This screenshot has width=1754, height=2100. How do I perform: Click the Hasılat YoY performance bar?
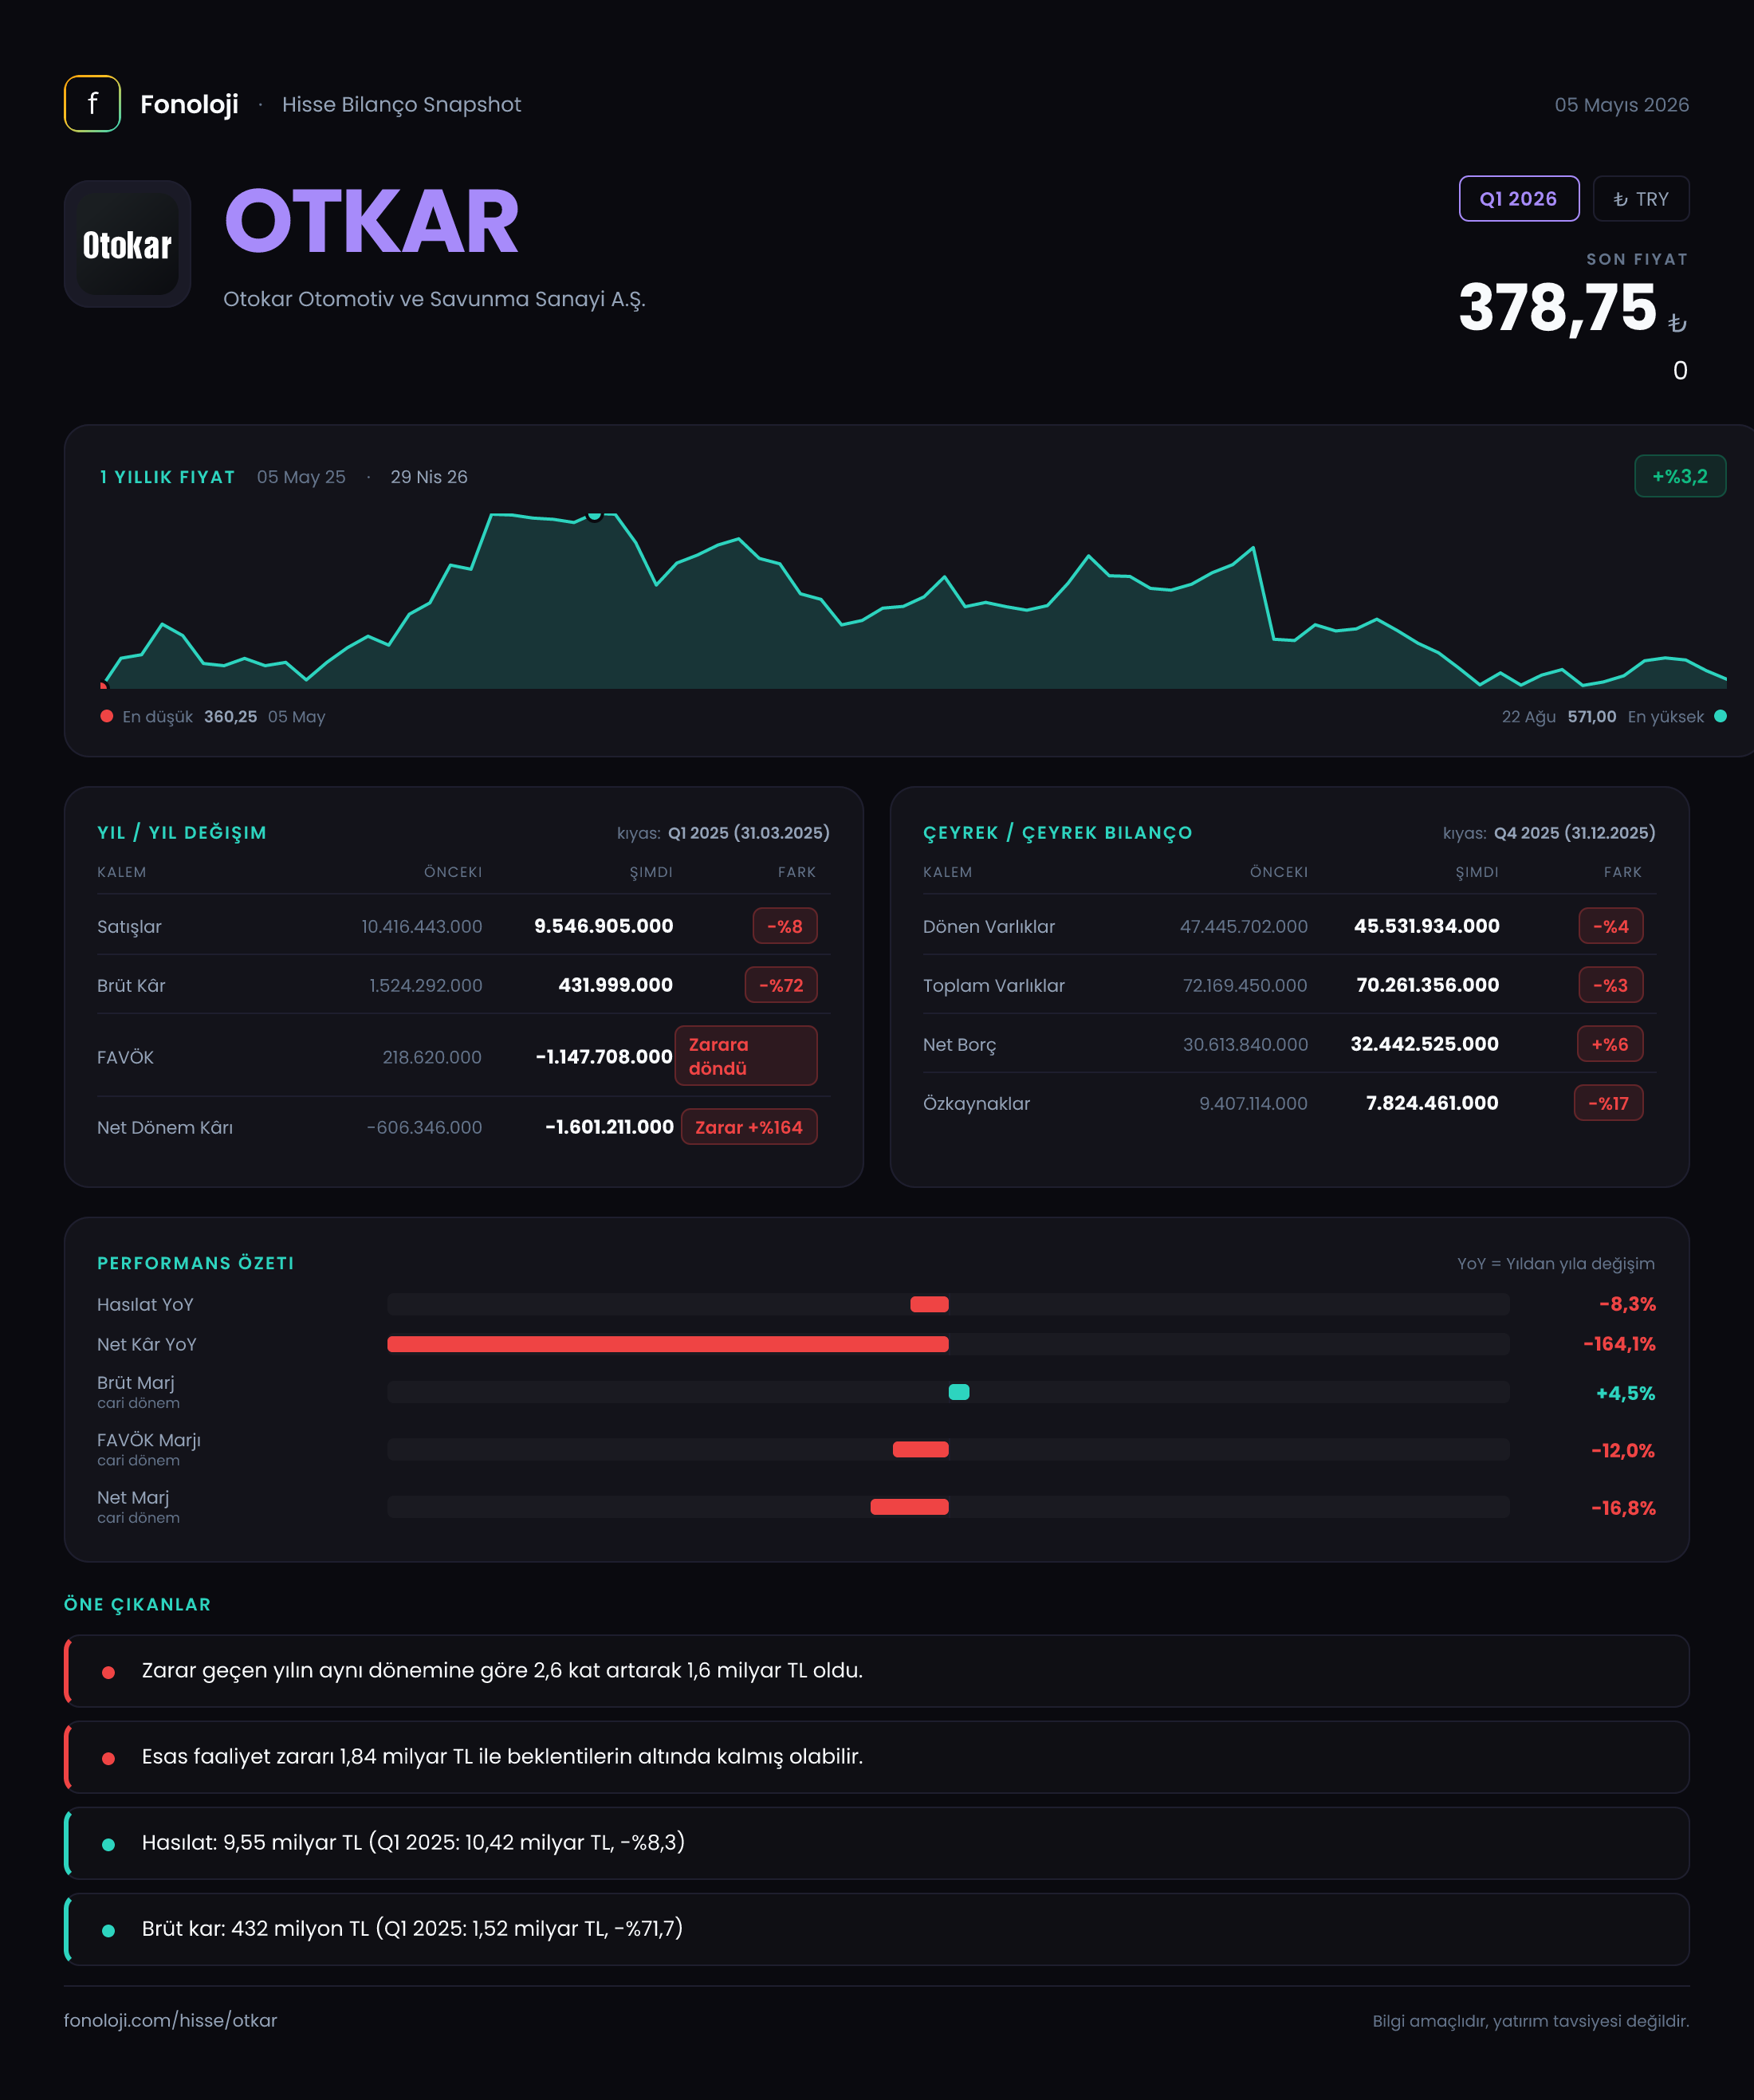point(929,1304)
